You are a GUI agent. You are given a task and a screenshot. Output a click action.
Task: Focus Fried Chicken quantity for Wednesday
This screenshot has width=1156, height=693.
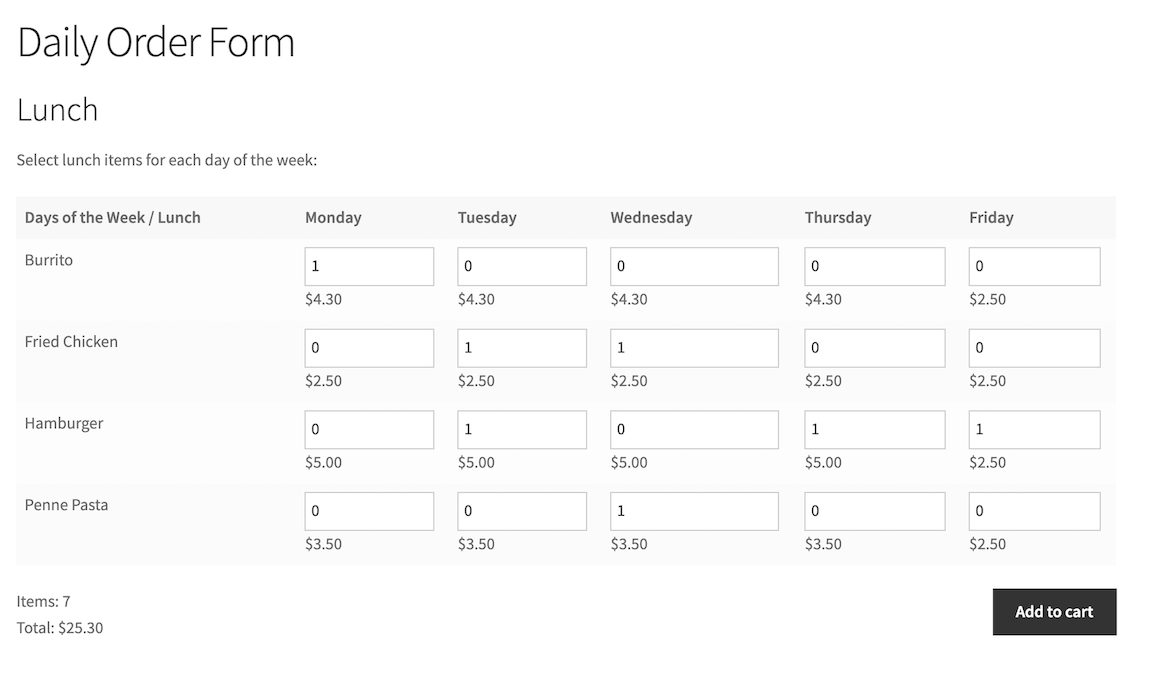coord(694,348)
